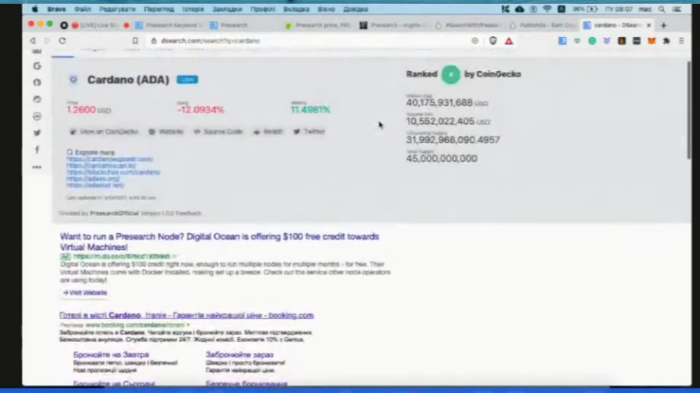Click the browser forward arrow
The image size is (700, 393).
coord(47,41)
